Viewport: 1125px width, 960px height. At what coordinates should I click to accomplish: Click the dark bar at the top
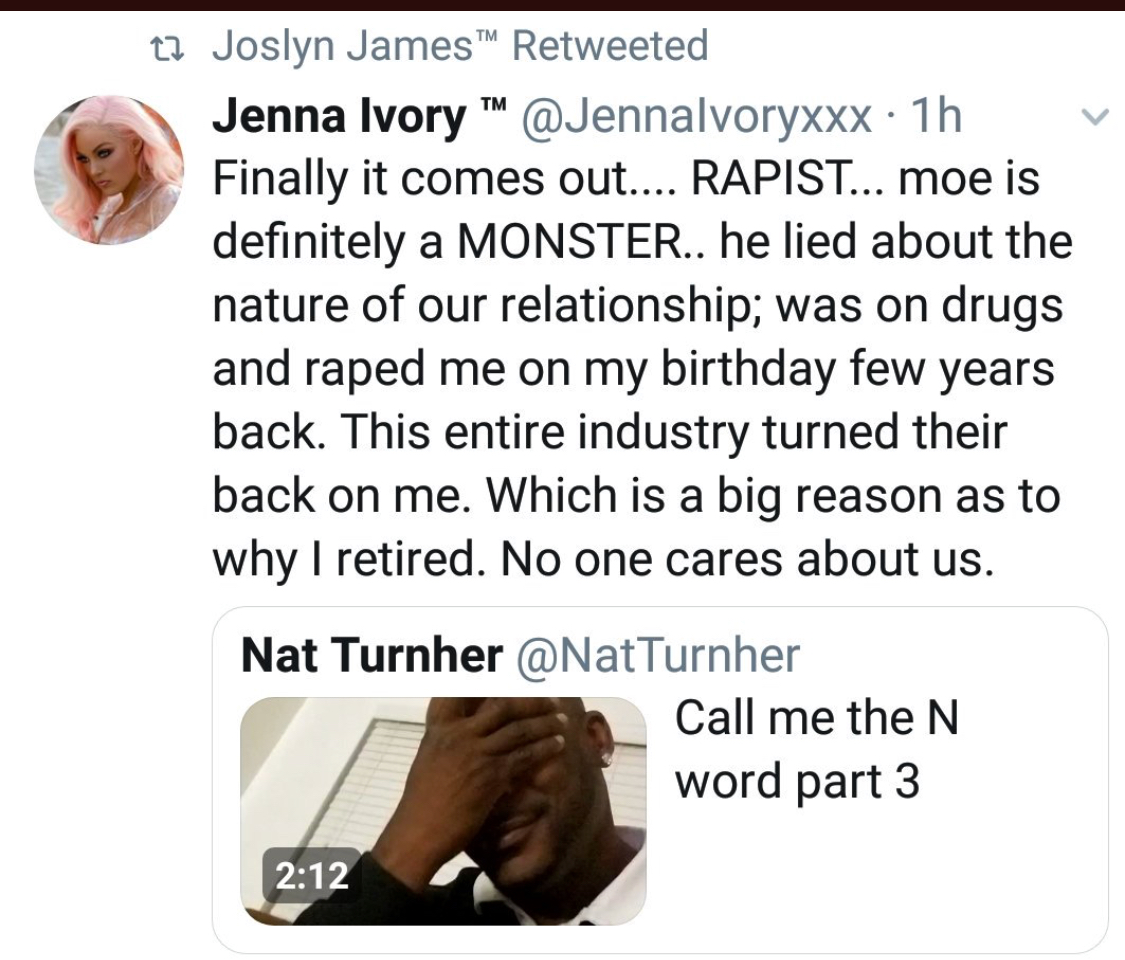coord(562,5)
